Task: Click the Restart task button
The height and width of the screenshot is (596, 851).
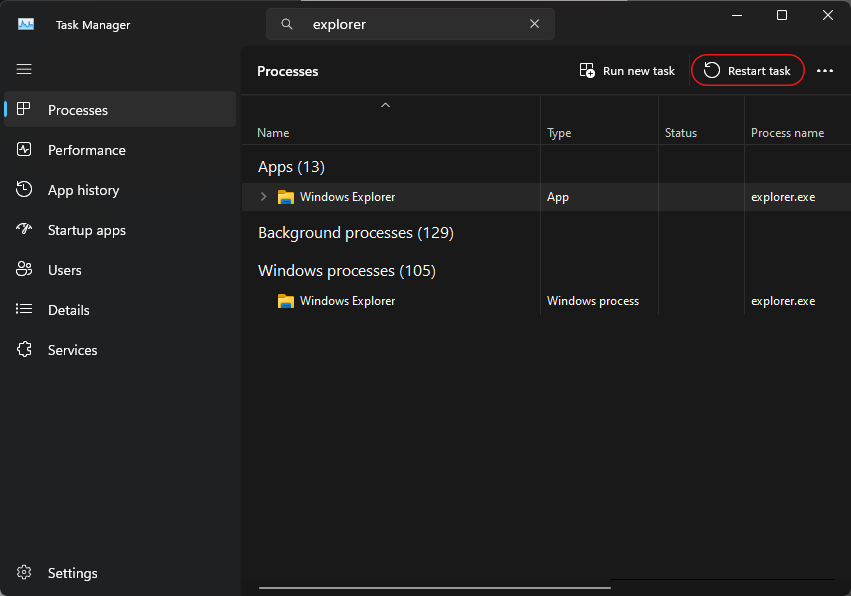Action: click(x=747, y=71)
